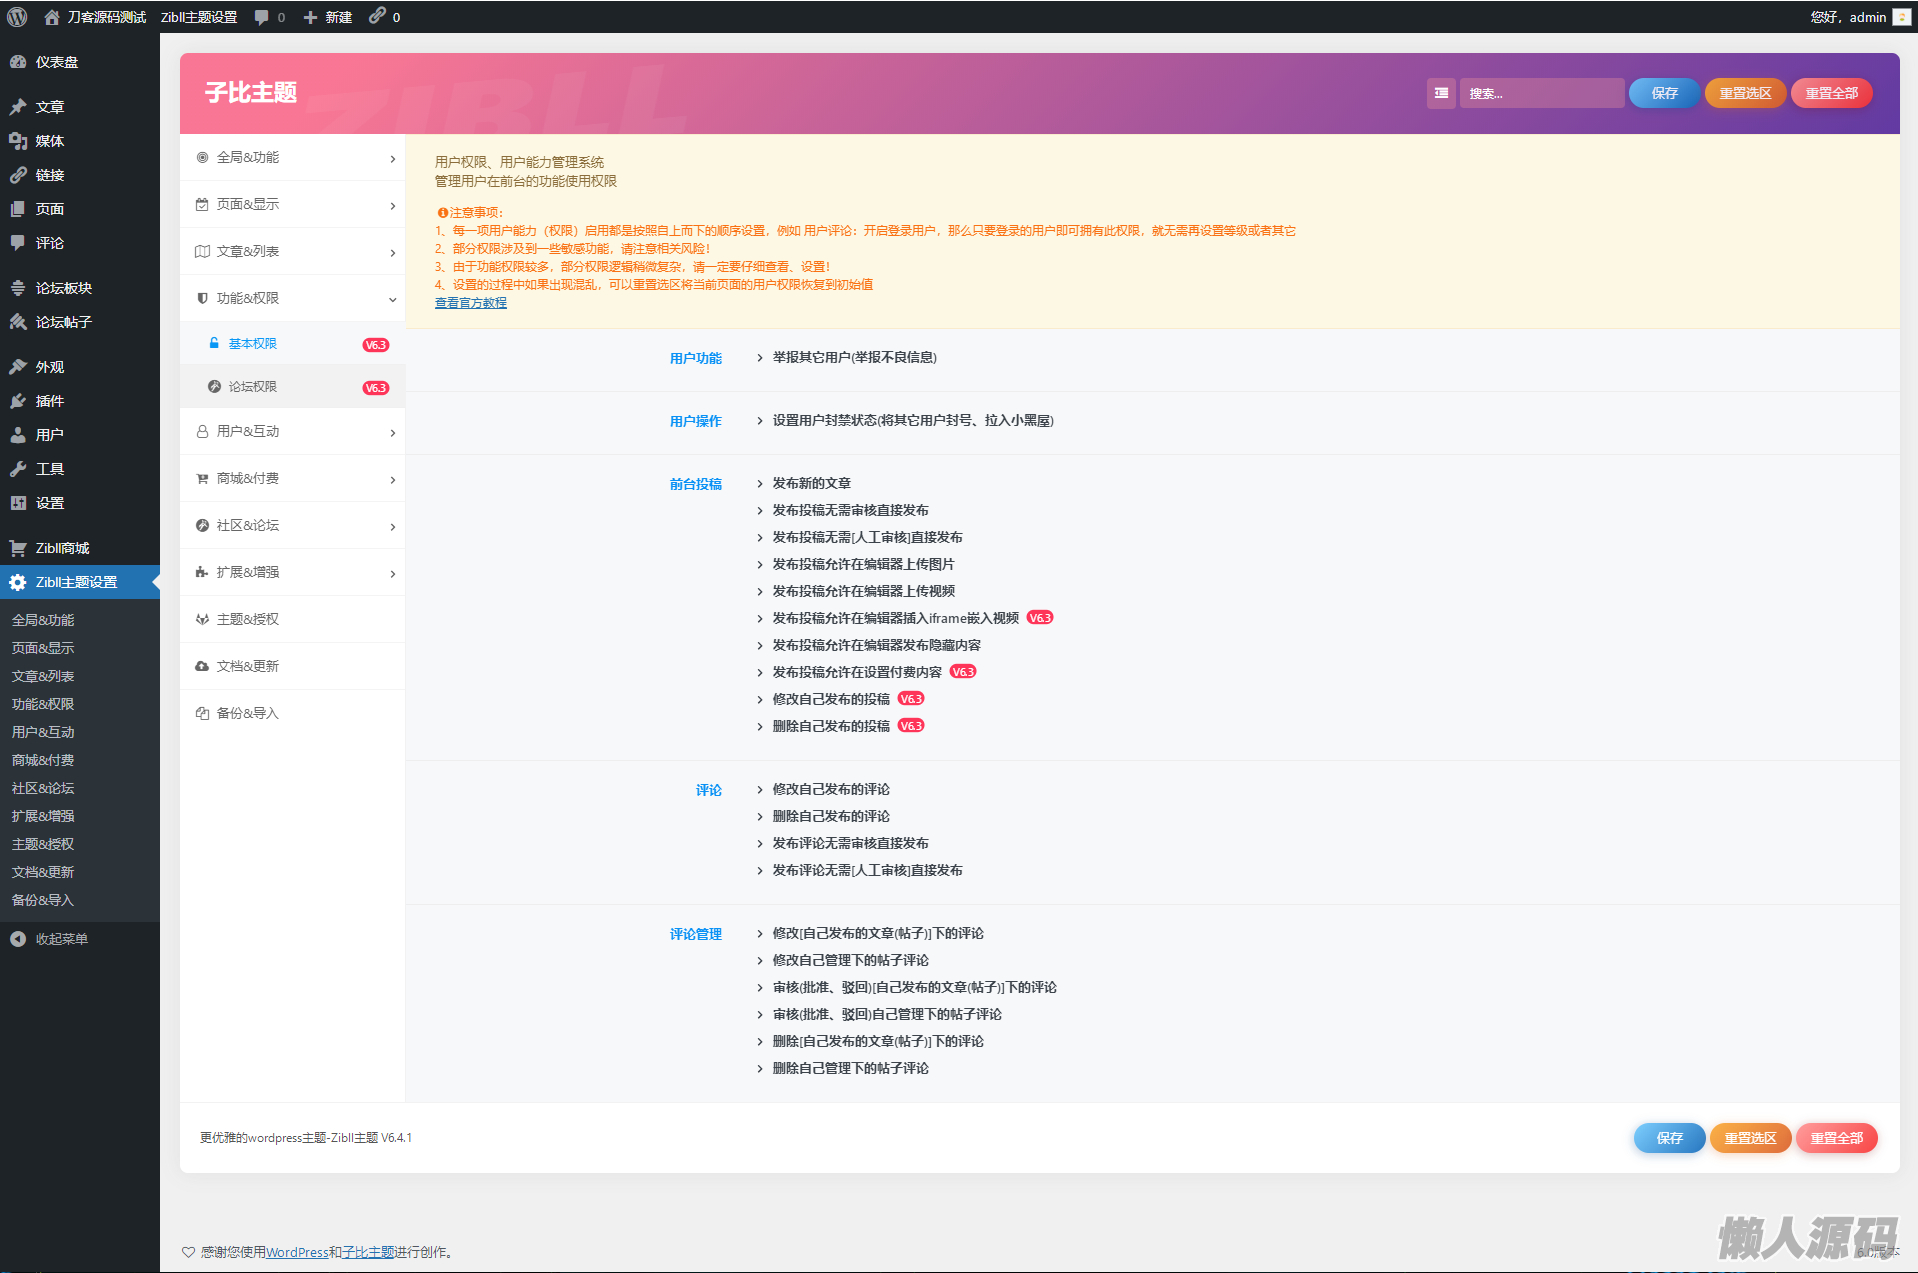This screenshot has width=1918, height=1273.
Task: Click the Zibll主题设置 gear icon in sidebar
Action: click(18, 582)
